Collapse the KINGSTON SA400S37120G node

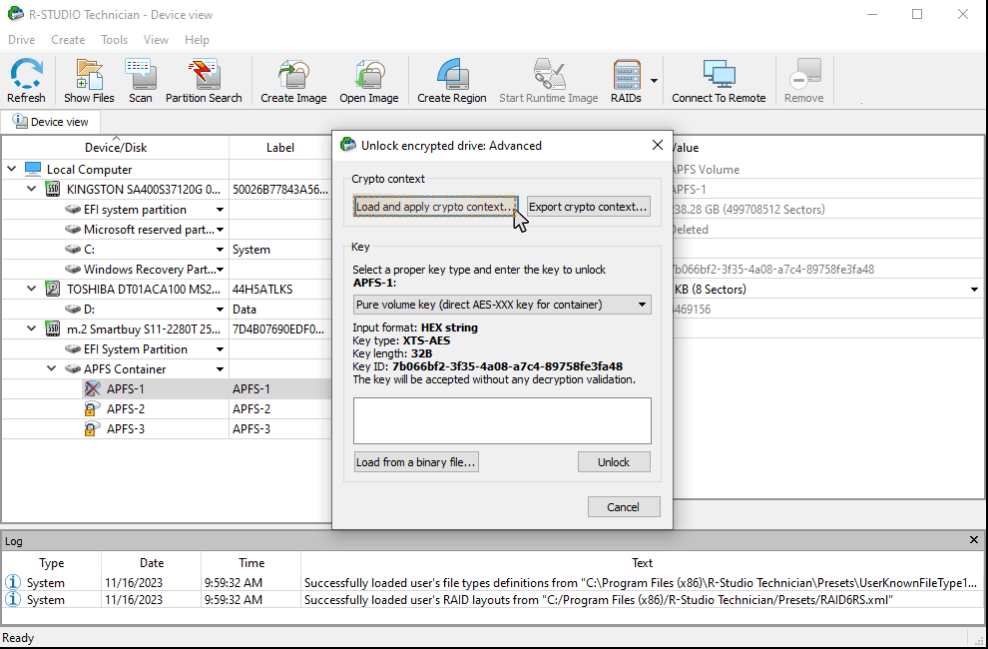click(32, 189)
